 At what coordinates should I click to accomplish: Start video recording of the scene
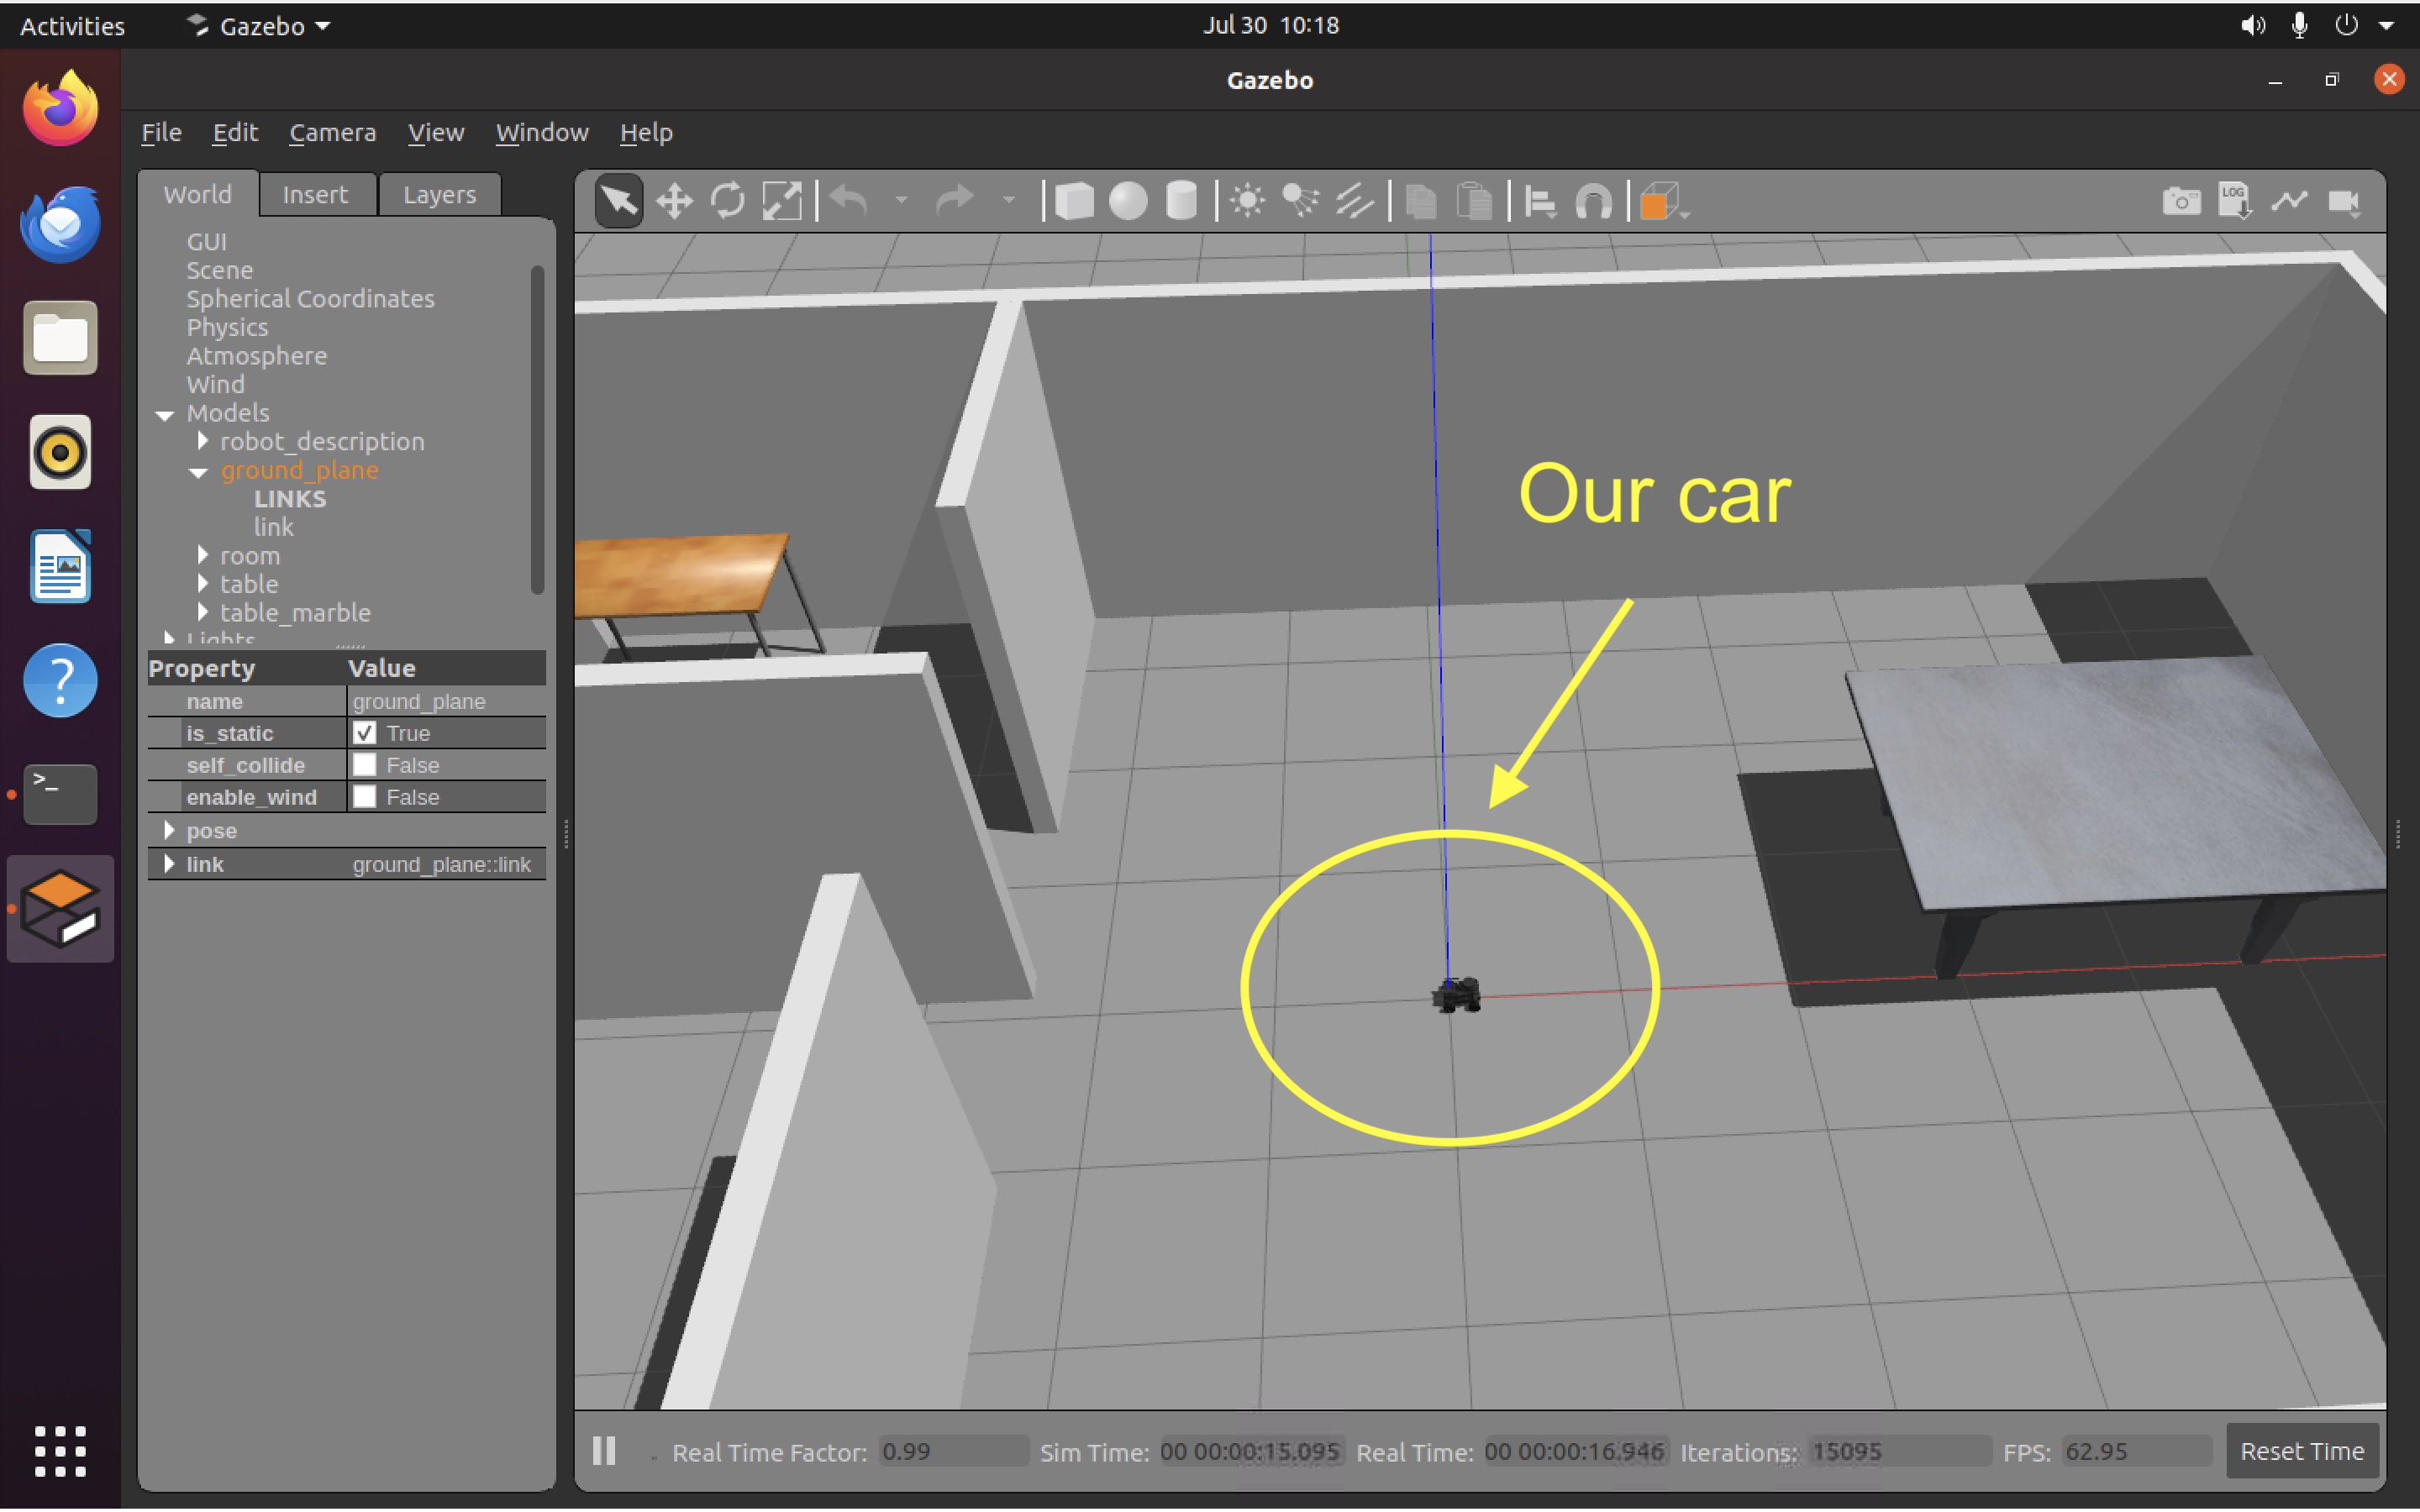click(x=2345, y=201)
